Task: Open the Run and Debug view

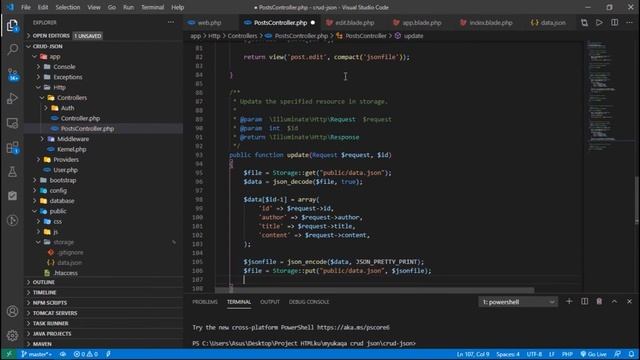Action: click(12, 98)
